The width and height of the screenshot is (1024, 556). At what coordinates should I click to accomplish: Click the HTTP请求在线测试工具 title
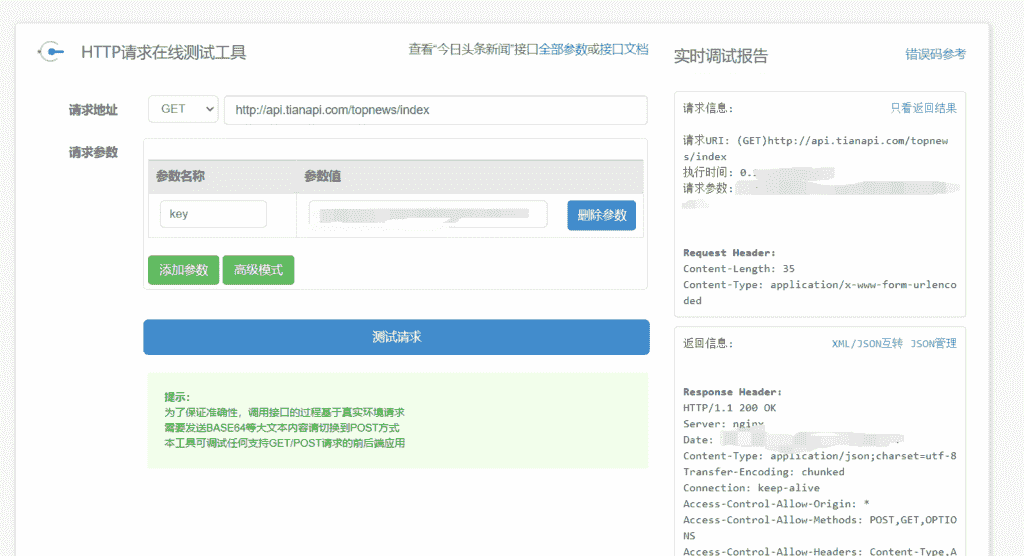[163, 52]
